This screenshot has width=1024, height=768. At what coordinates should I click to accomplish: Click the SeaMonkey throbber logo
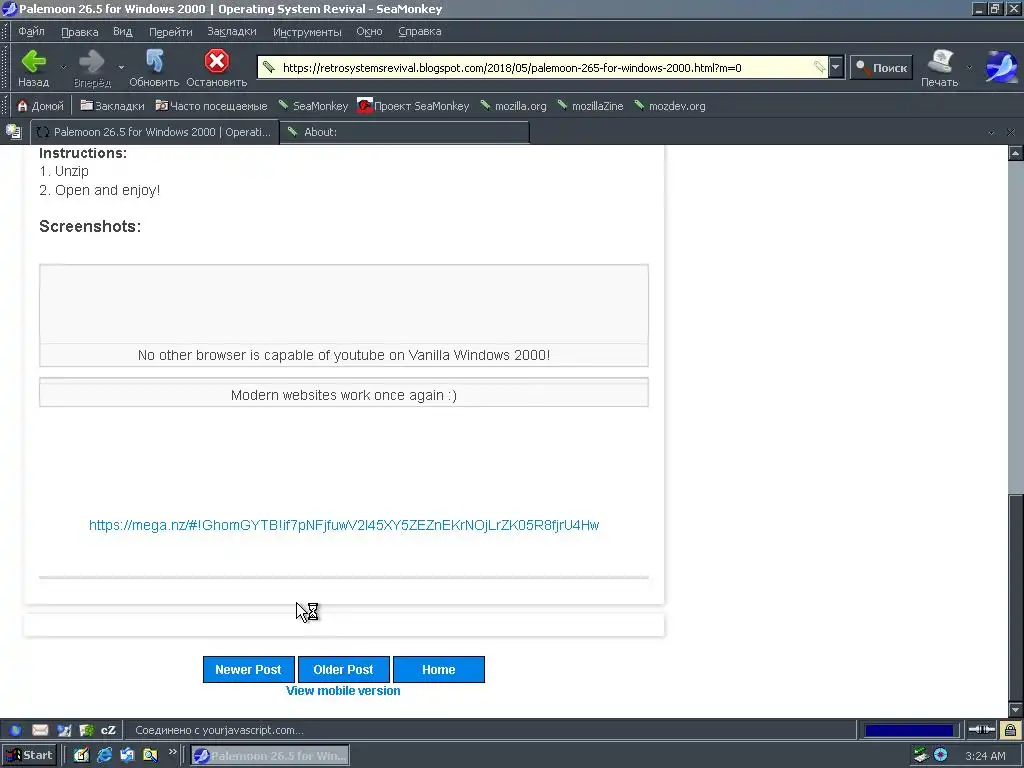point(1000,67)
